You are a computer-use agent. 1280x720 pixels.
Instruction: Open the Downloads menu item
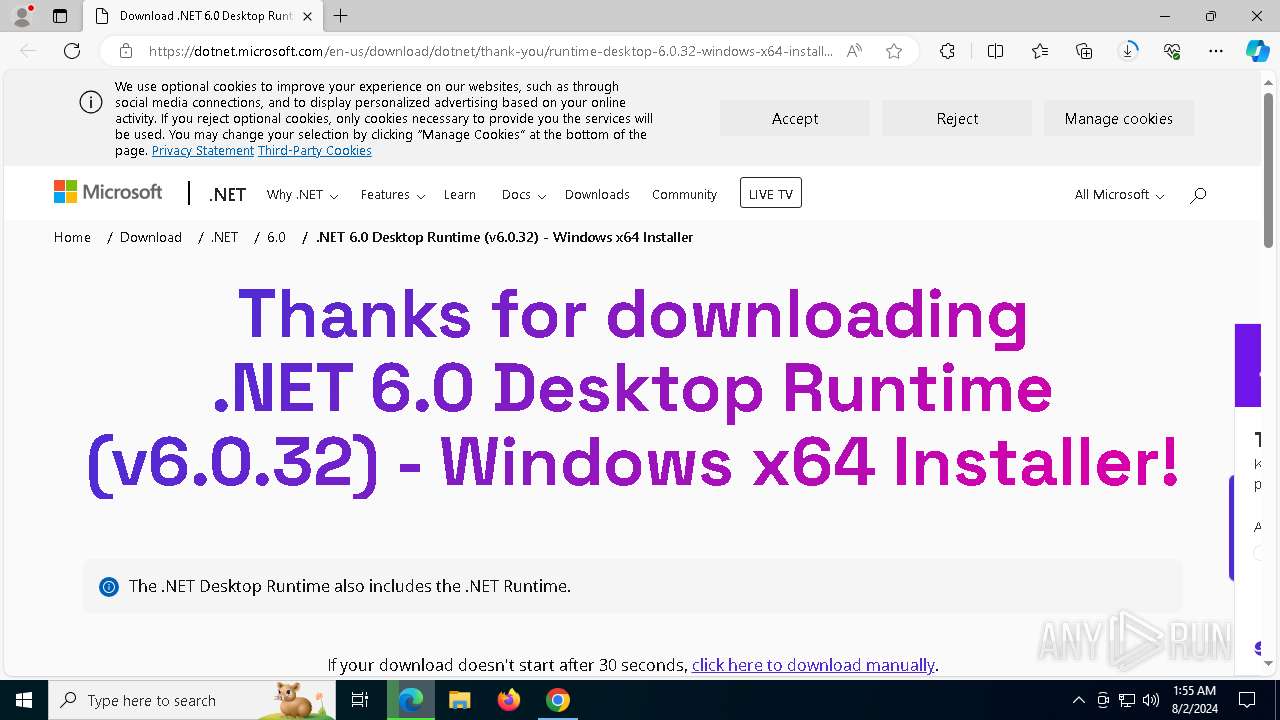coord(597,195)
